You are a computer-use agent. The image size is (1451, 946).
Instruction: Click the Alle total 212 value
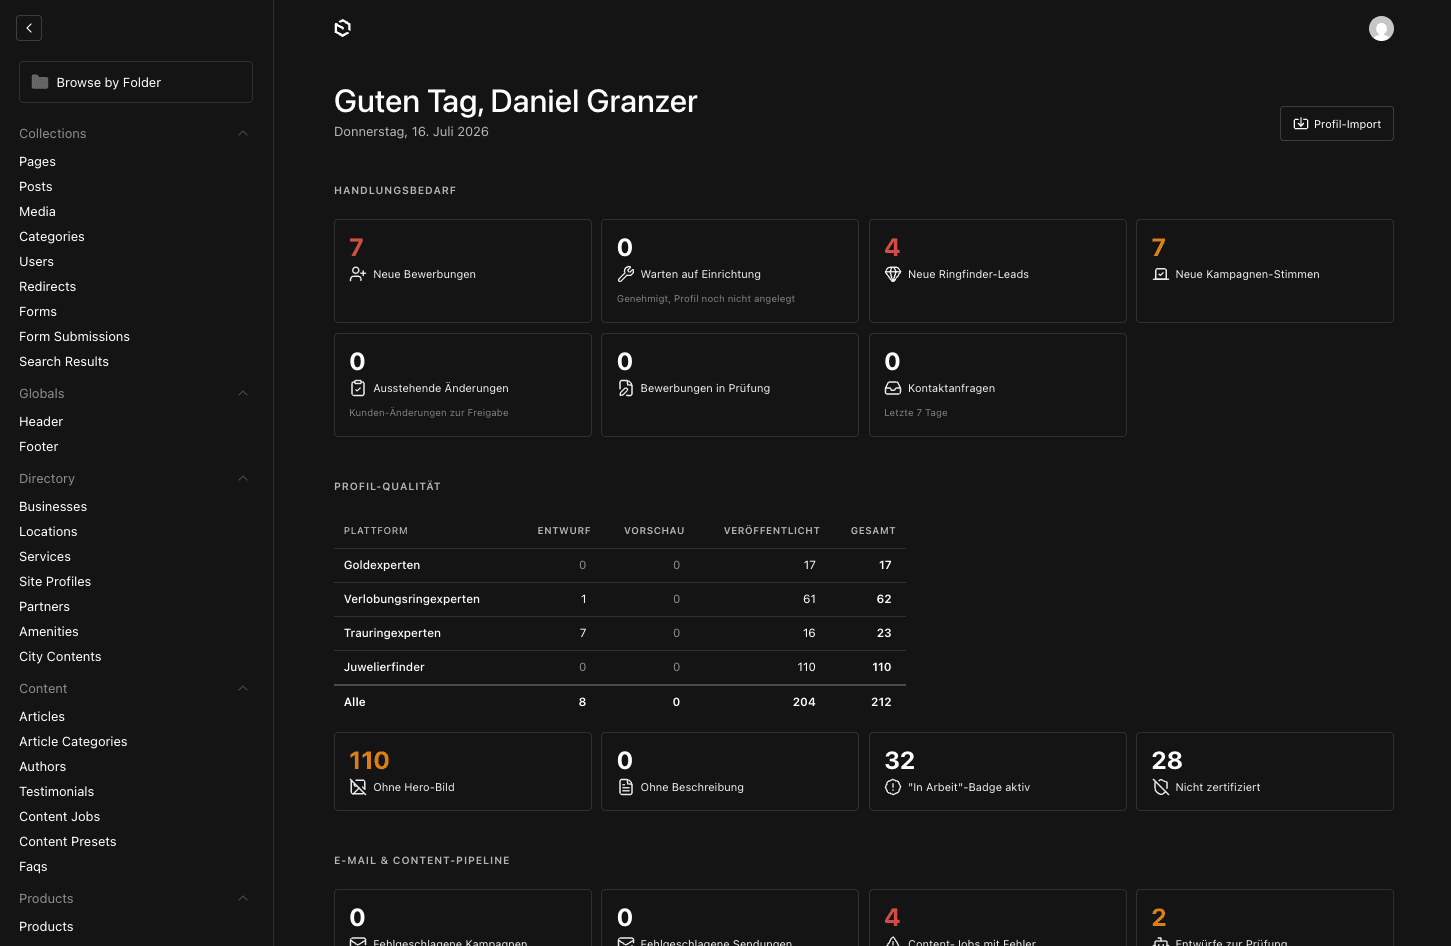[x=881, y=702]
